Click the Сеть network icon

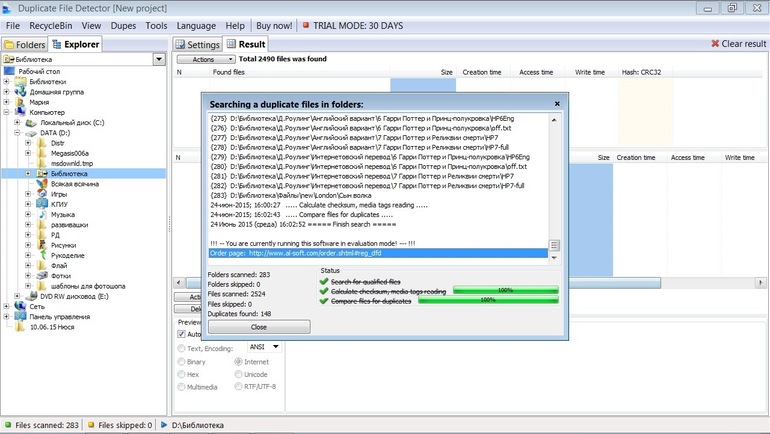pyautogui.click(x=20, y=306)
